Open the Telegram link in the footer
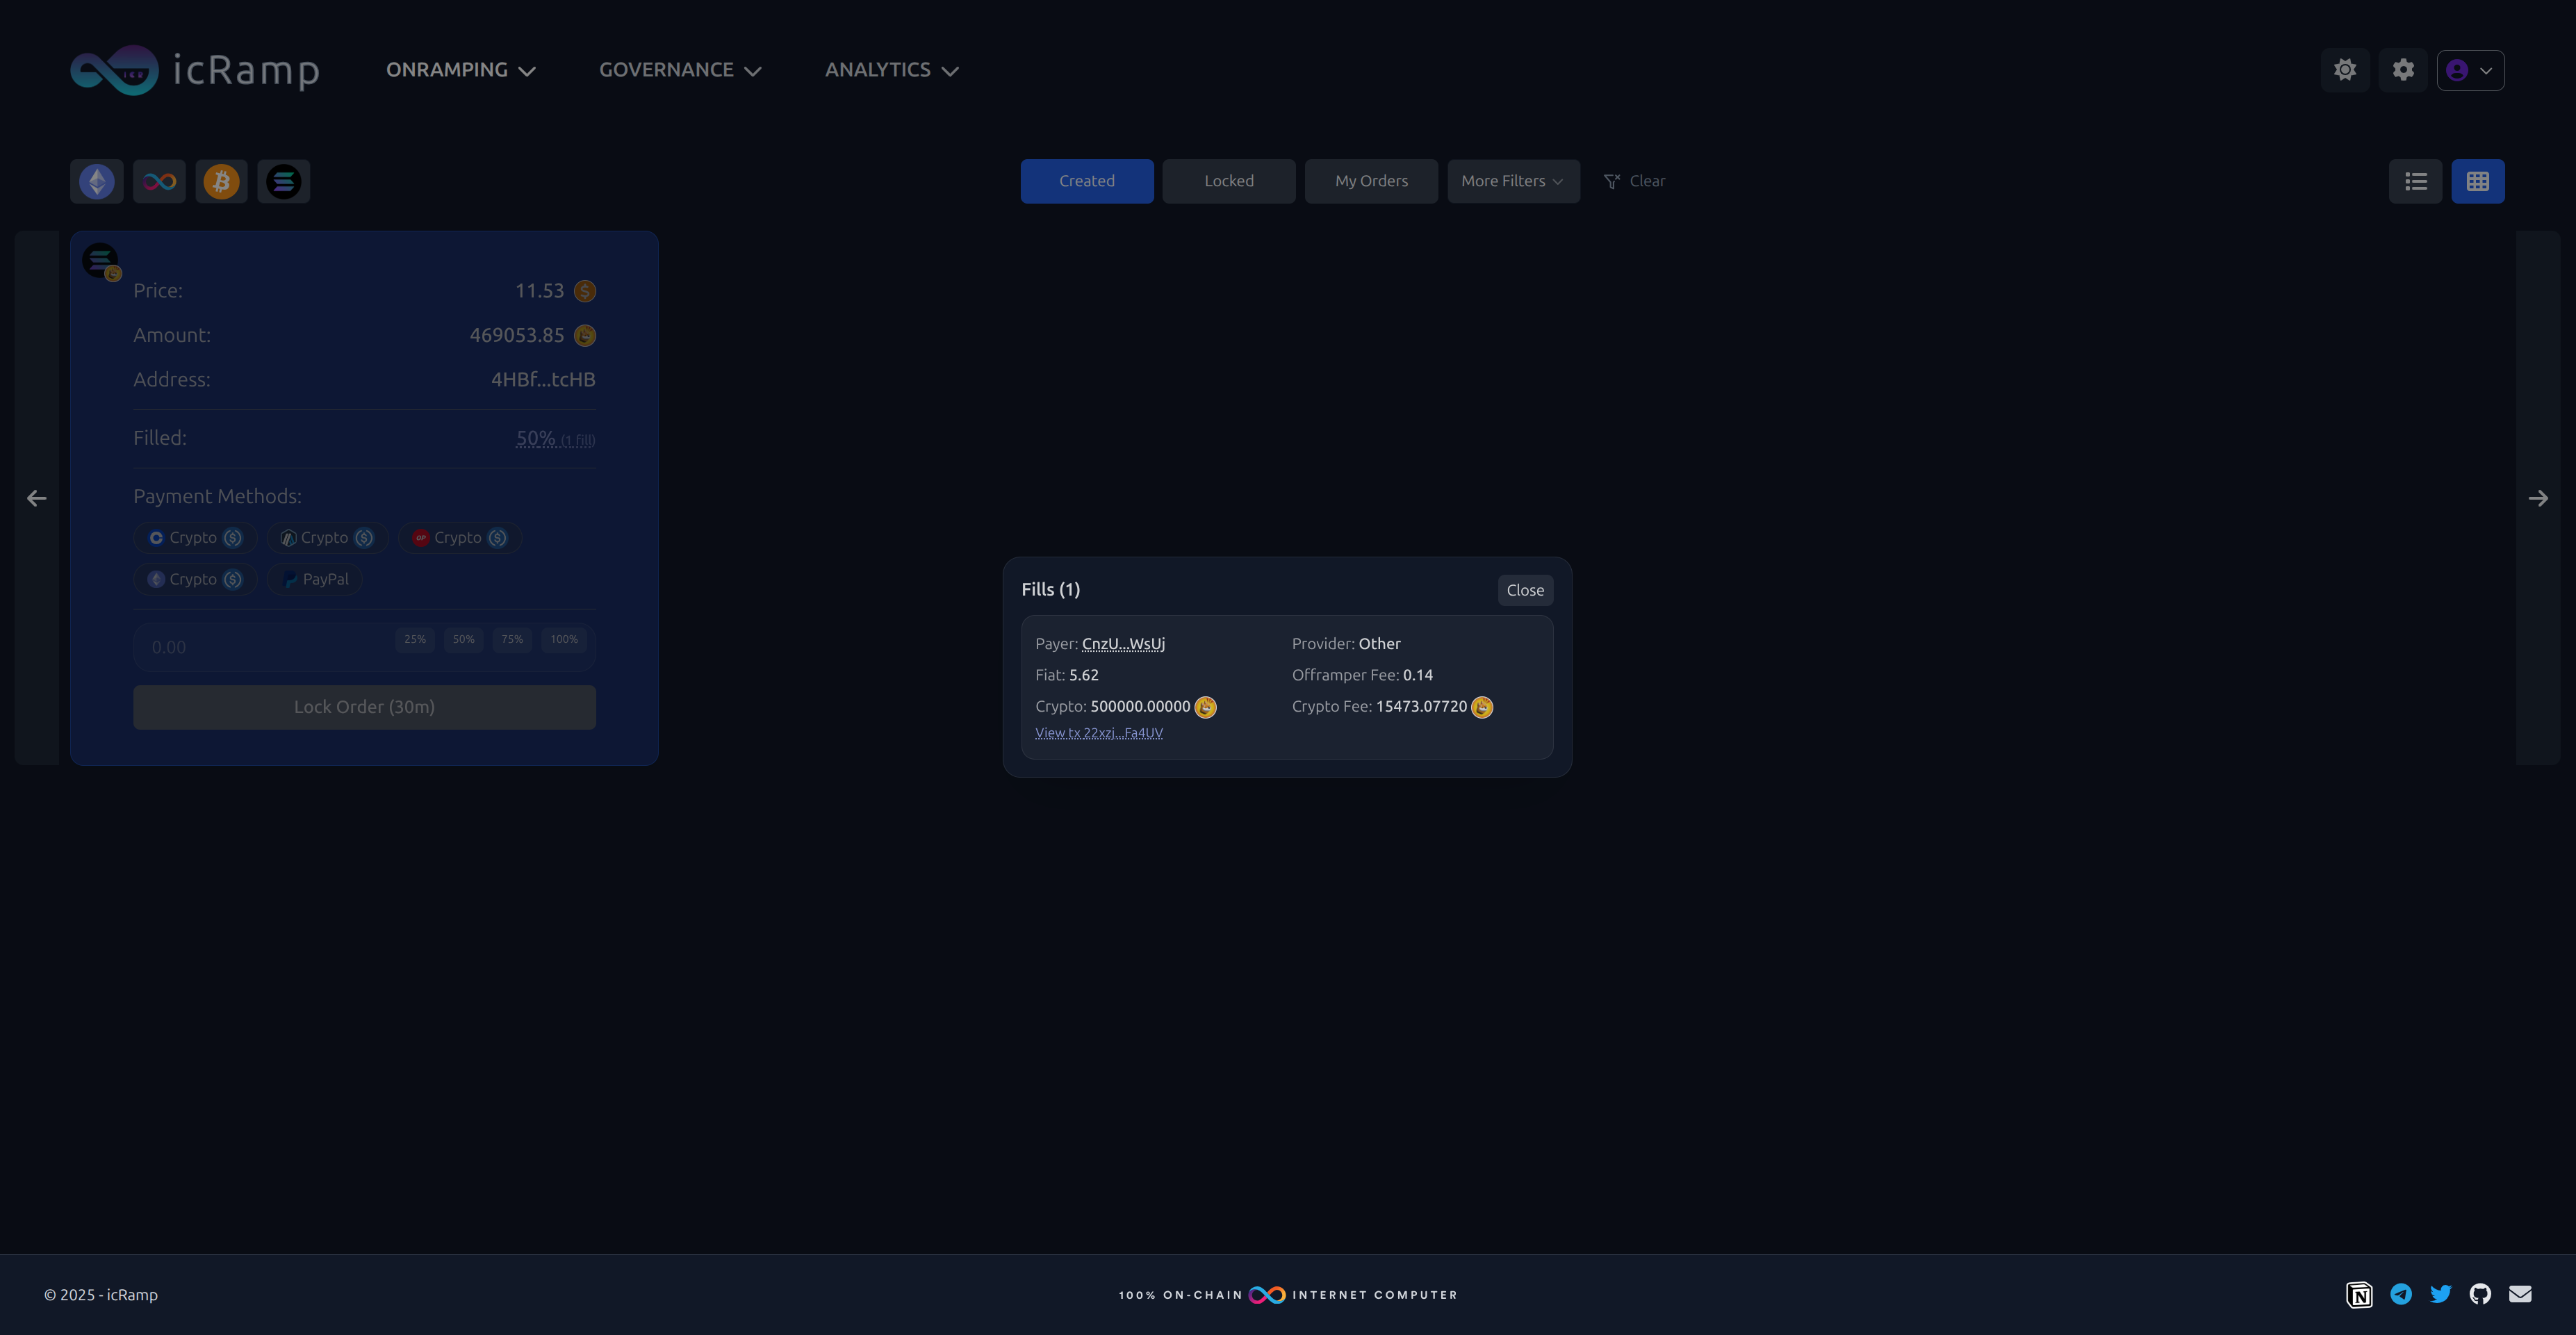Screen dimensions: 2576x1335 [x=2400, y=1293]
